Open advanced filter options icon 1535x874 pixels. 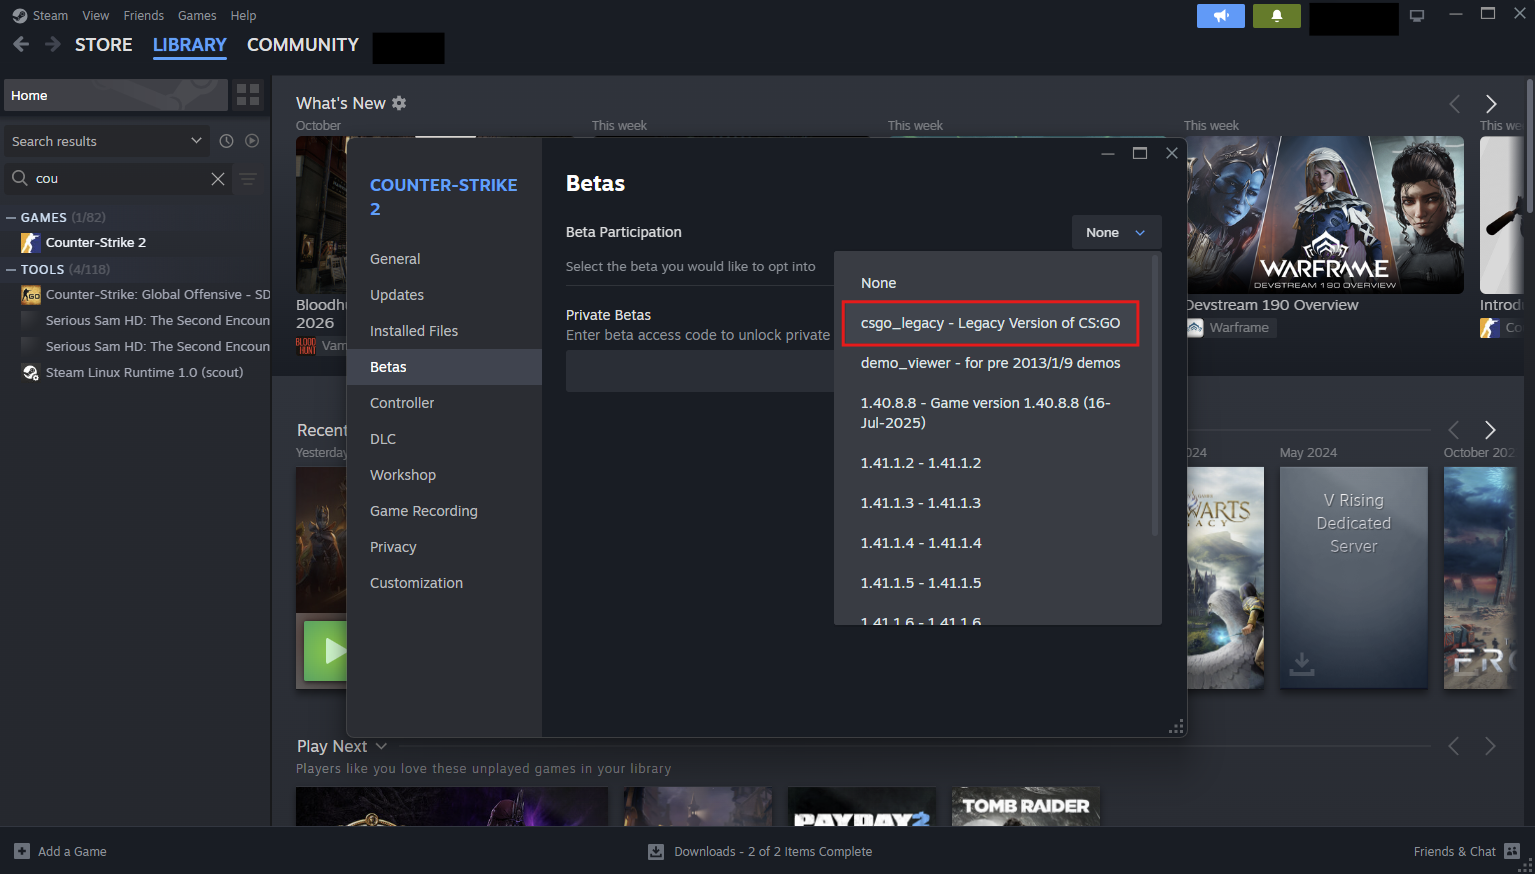248,179
